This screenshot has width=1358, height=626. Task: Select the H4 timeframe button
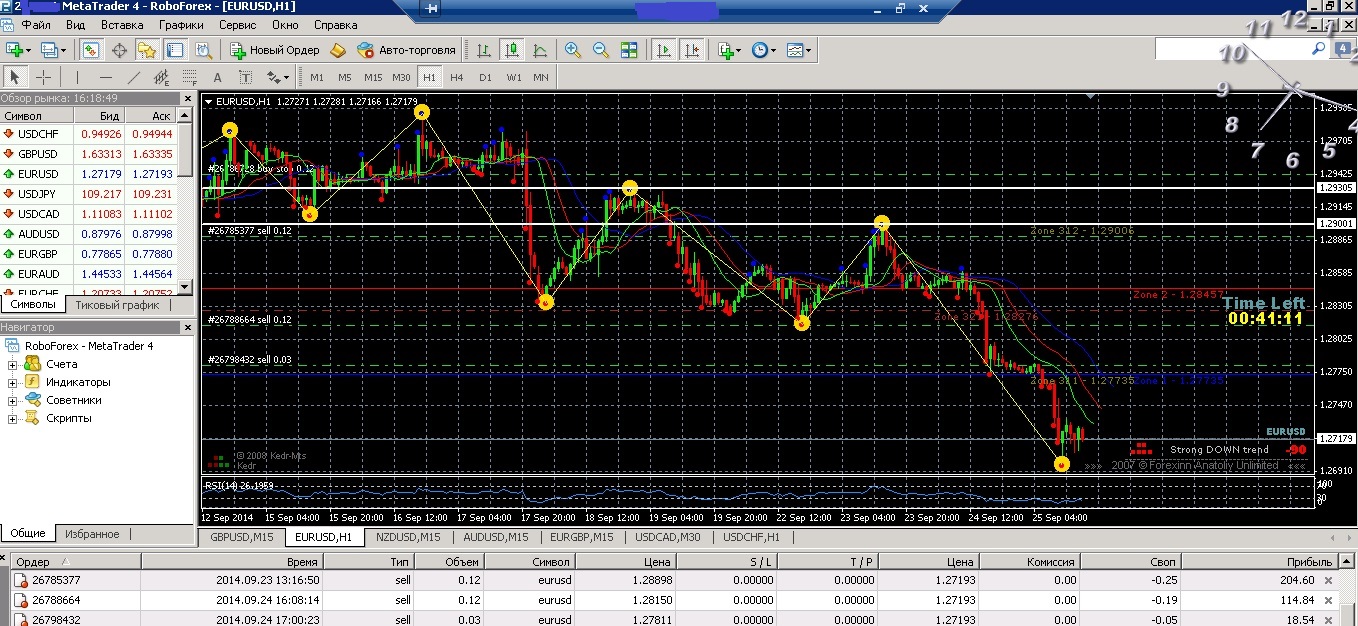457,77
